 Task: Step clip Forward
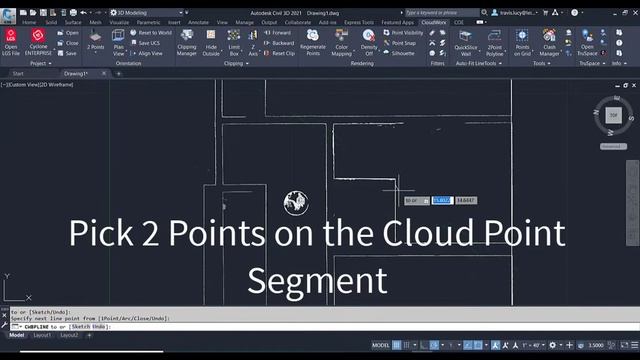point(278,33)
